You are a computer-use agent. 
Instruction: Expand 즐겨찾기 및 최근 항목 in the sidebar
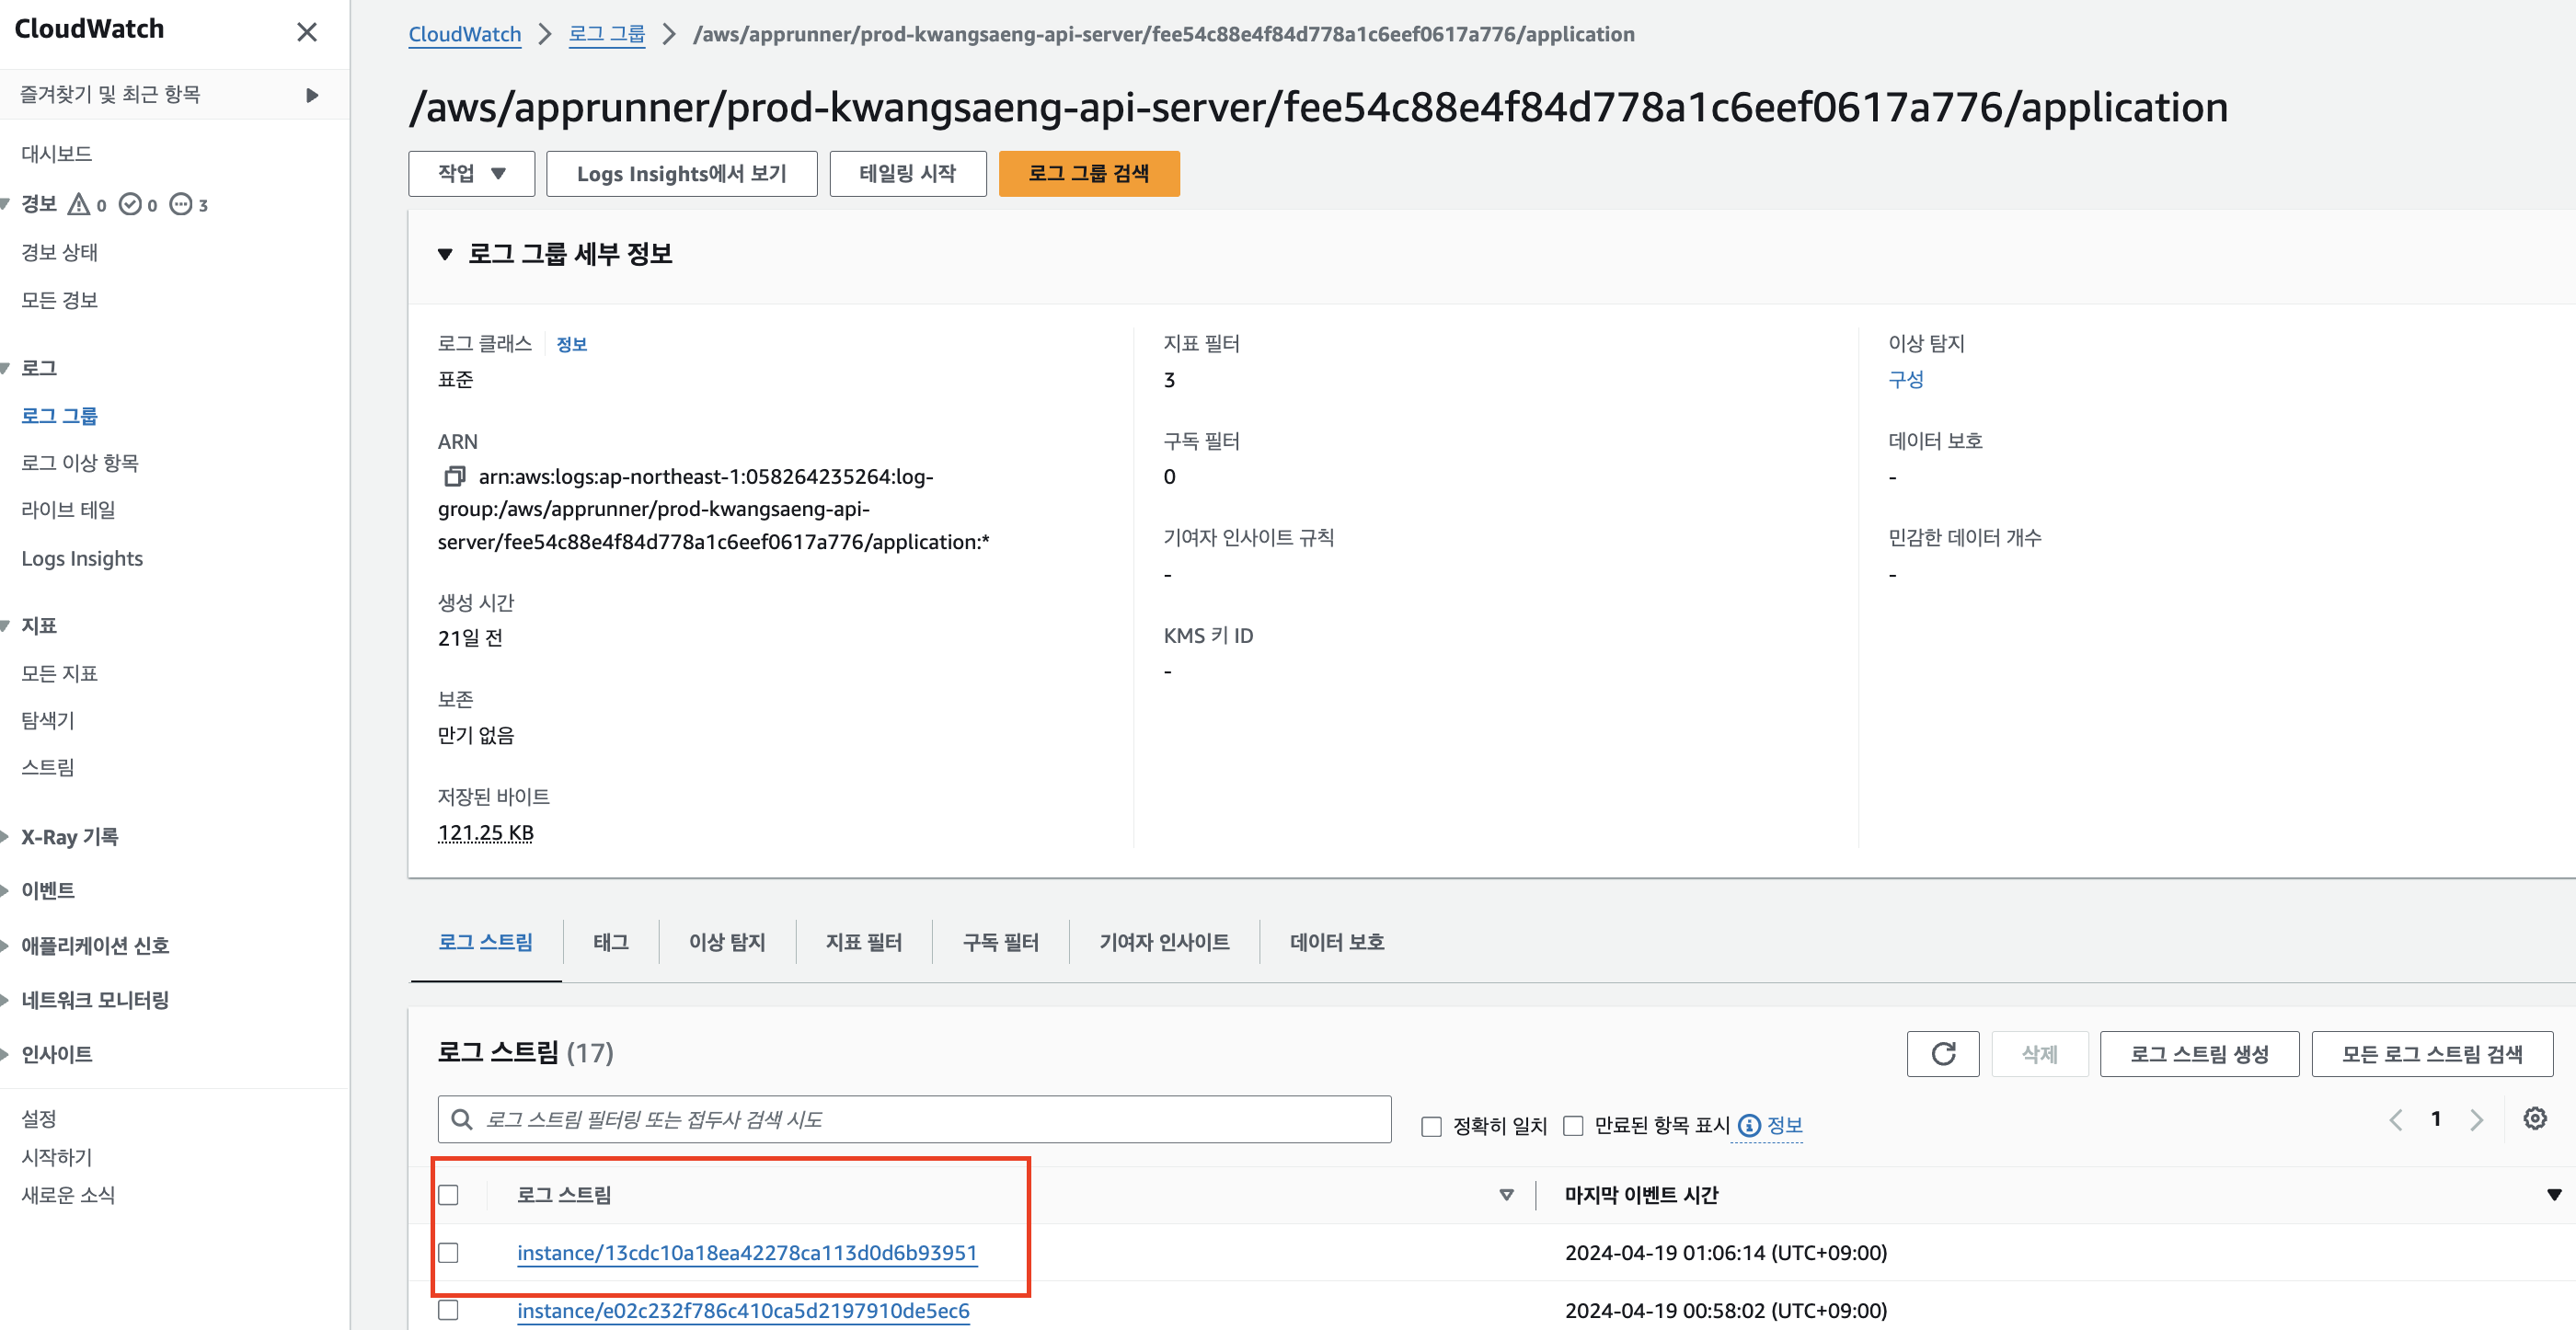pos(312,95)
